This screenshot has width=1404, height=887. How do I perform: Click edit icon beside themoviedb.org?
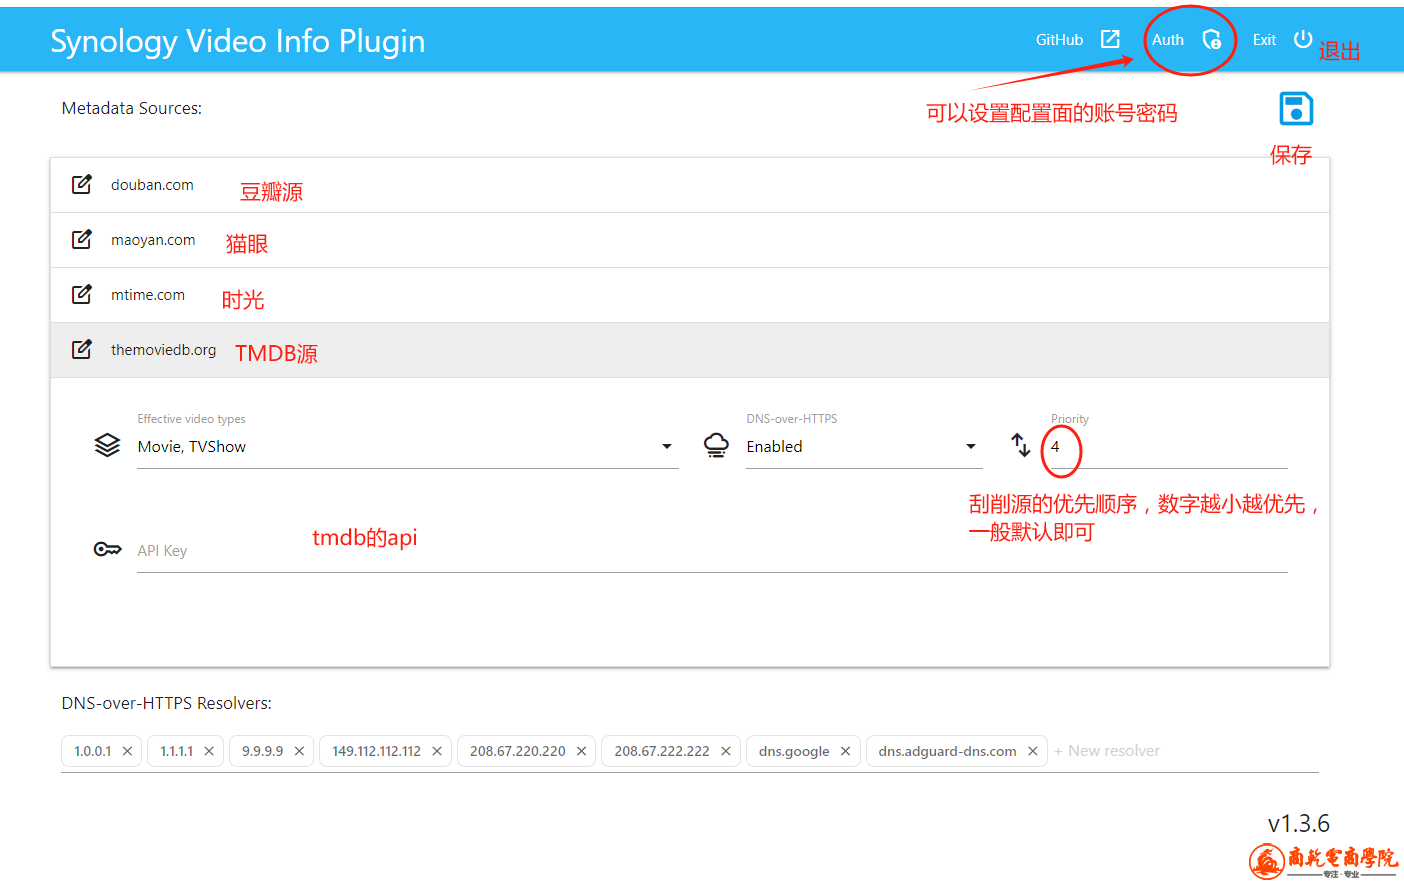(x=82, y=349)
